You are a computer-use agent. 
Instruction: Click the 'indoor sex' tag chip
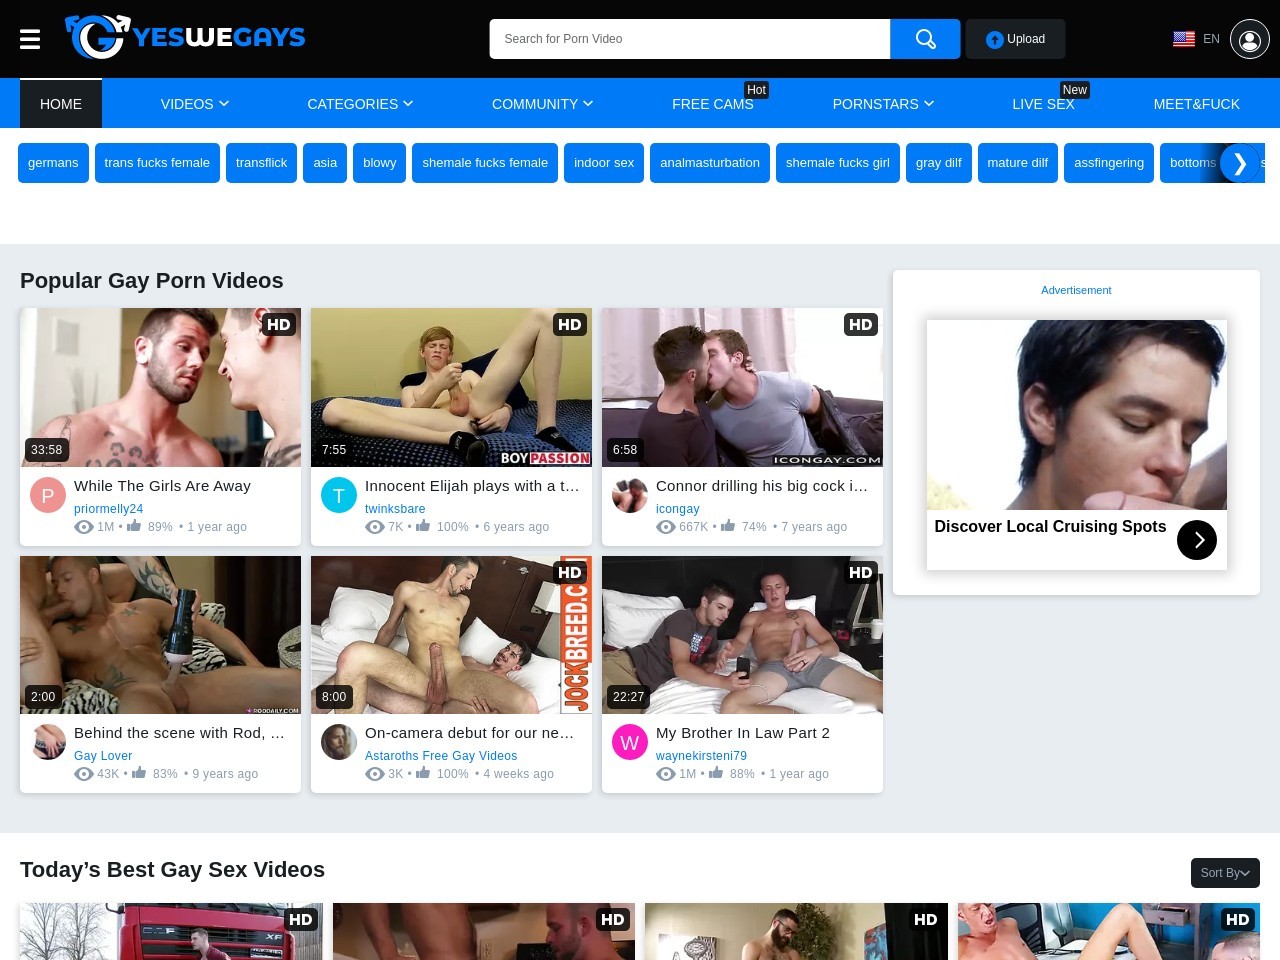click(604, 163)
